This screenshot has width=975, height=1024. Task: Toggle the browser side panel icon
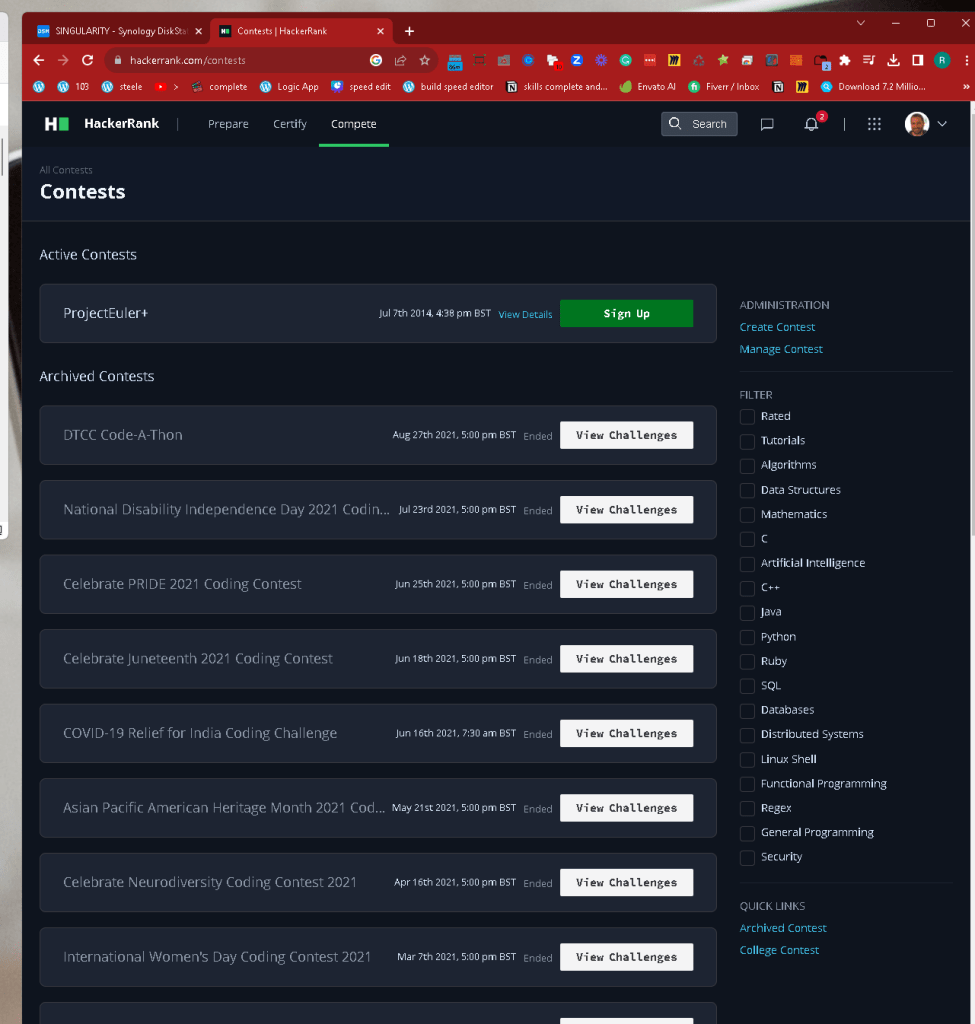coord(918,60)
